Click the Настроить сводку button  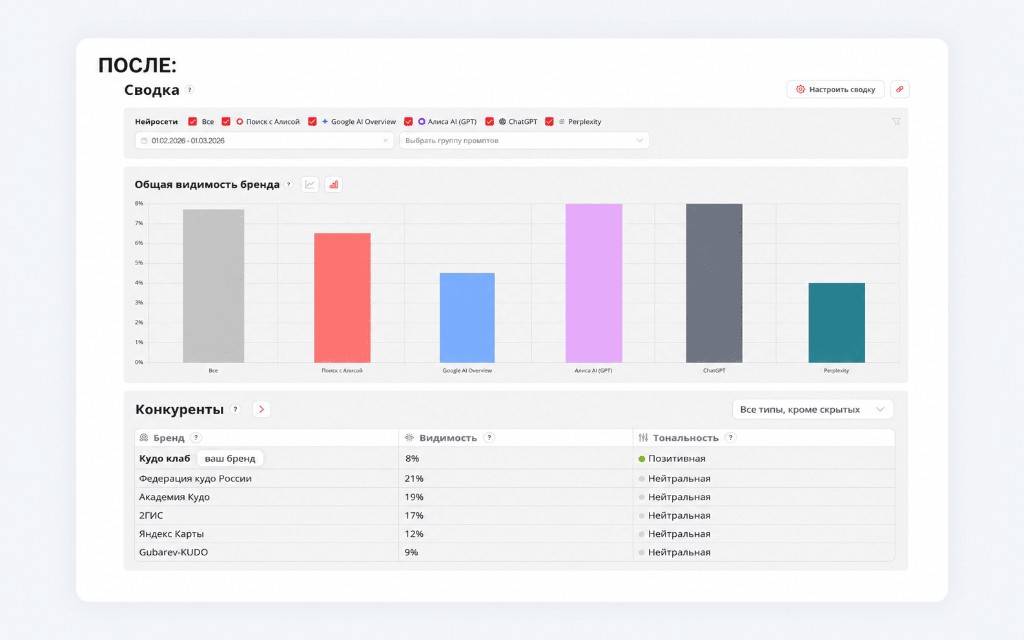(x=835, y=89)
